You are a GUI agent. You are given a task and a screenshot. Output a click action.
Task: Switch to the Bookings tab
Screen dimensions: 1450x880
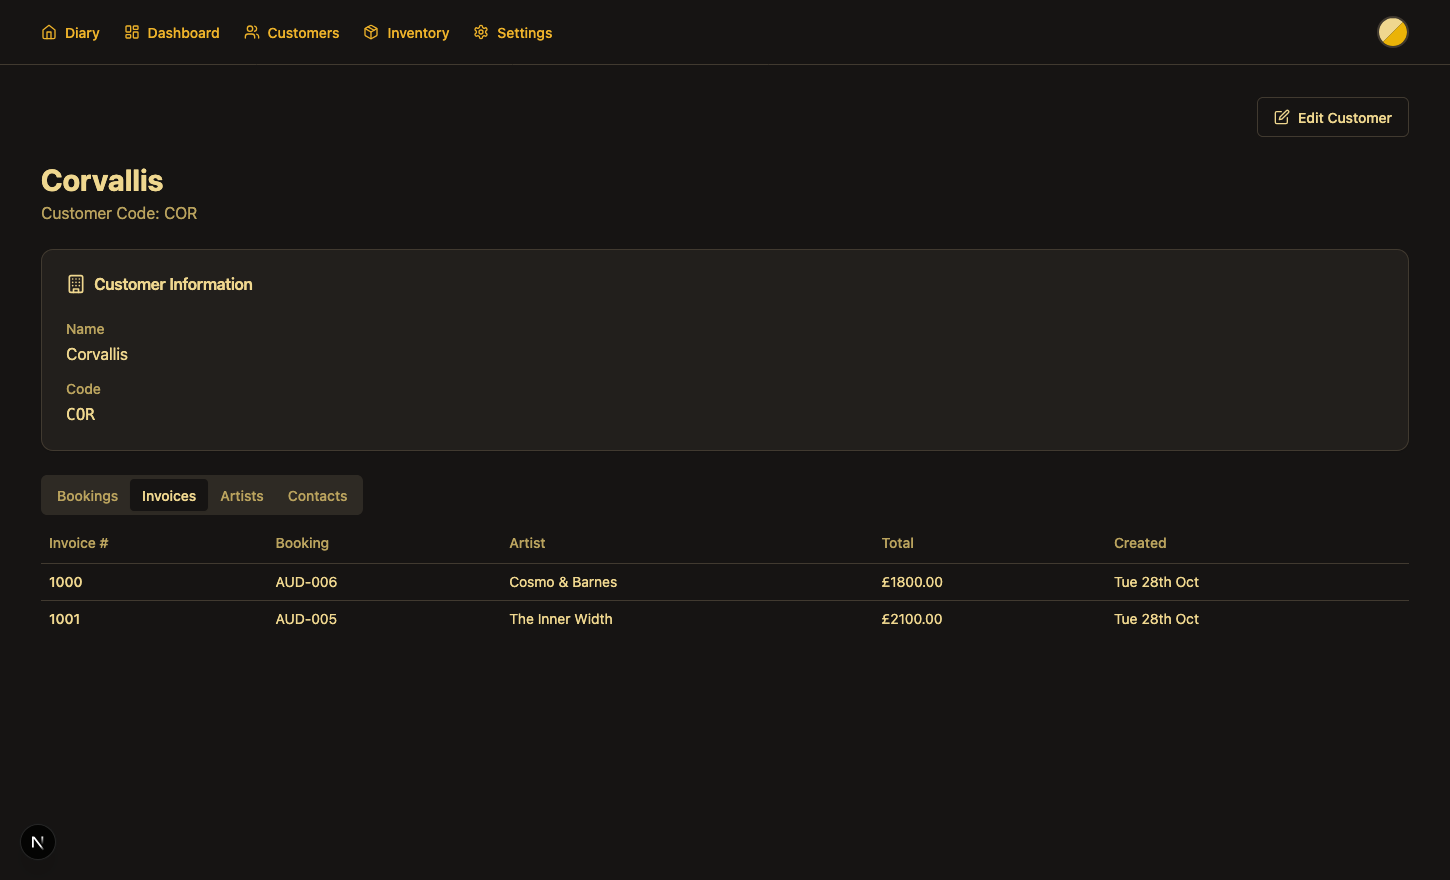87,496
